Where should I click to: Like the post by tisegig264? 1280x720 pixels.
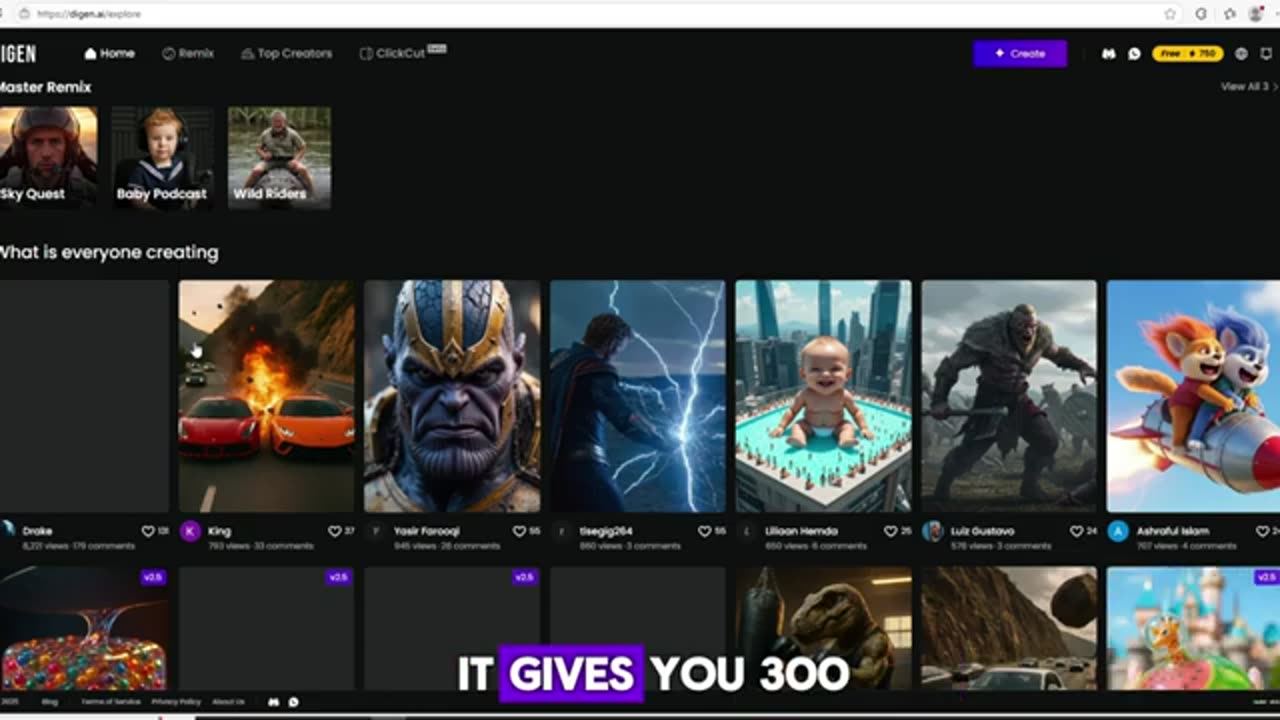coord(705,531)
